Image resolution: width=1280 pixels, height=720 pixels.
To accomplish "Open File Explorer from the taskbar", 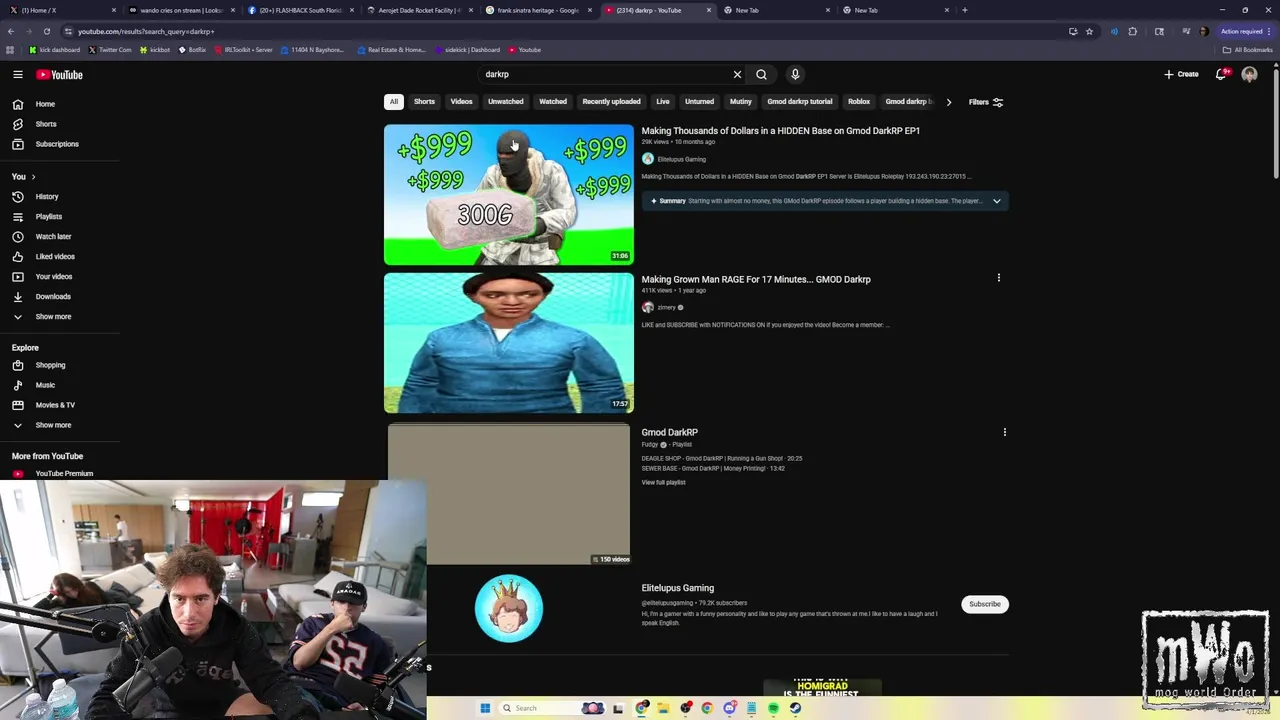I will [663, 708].
